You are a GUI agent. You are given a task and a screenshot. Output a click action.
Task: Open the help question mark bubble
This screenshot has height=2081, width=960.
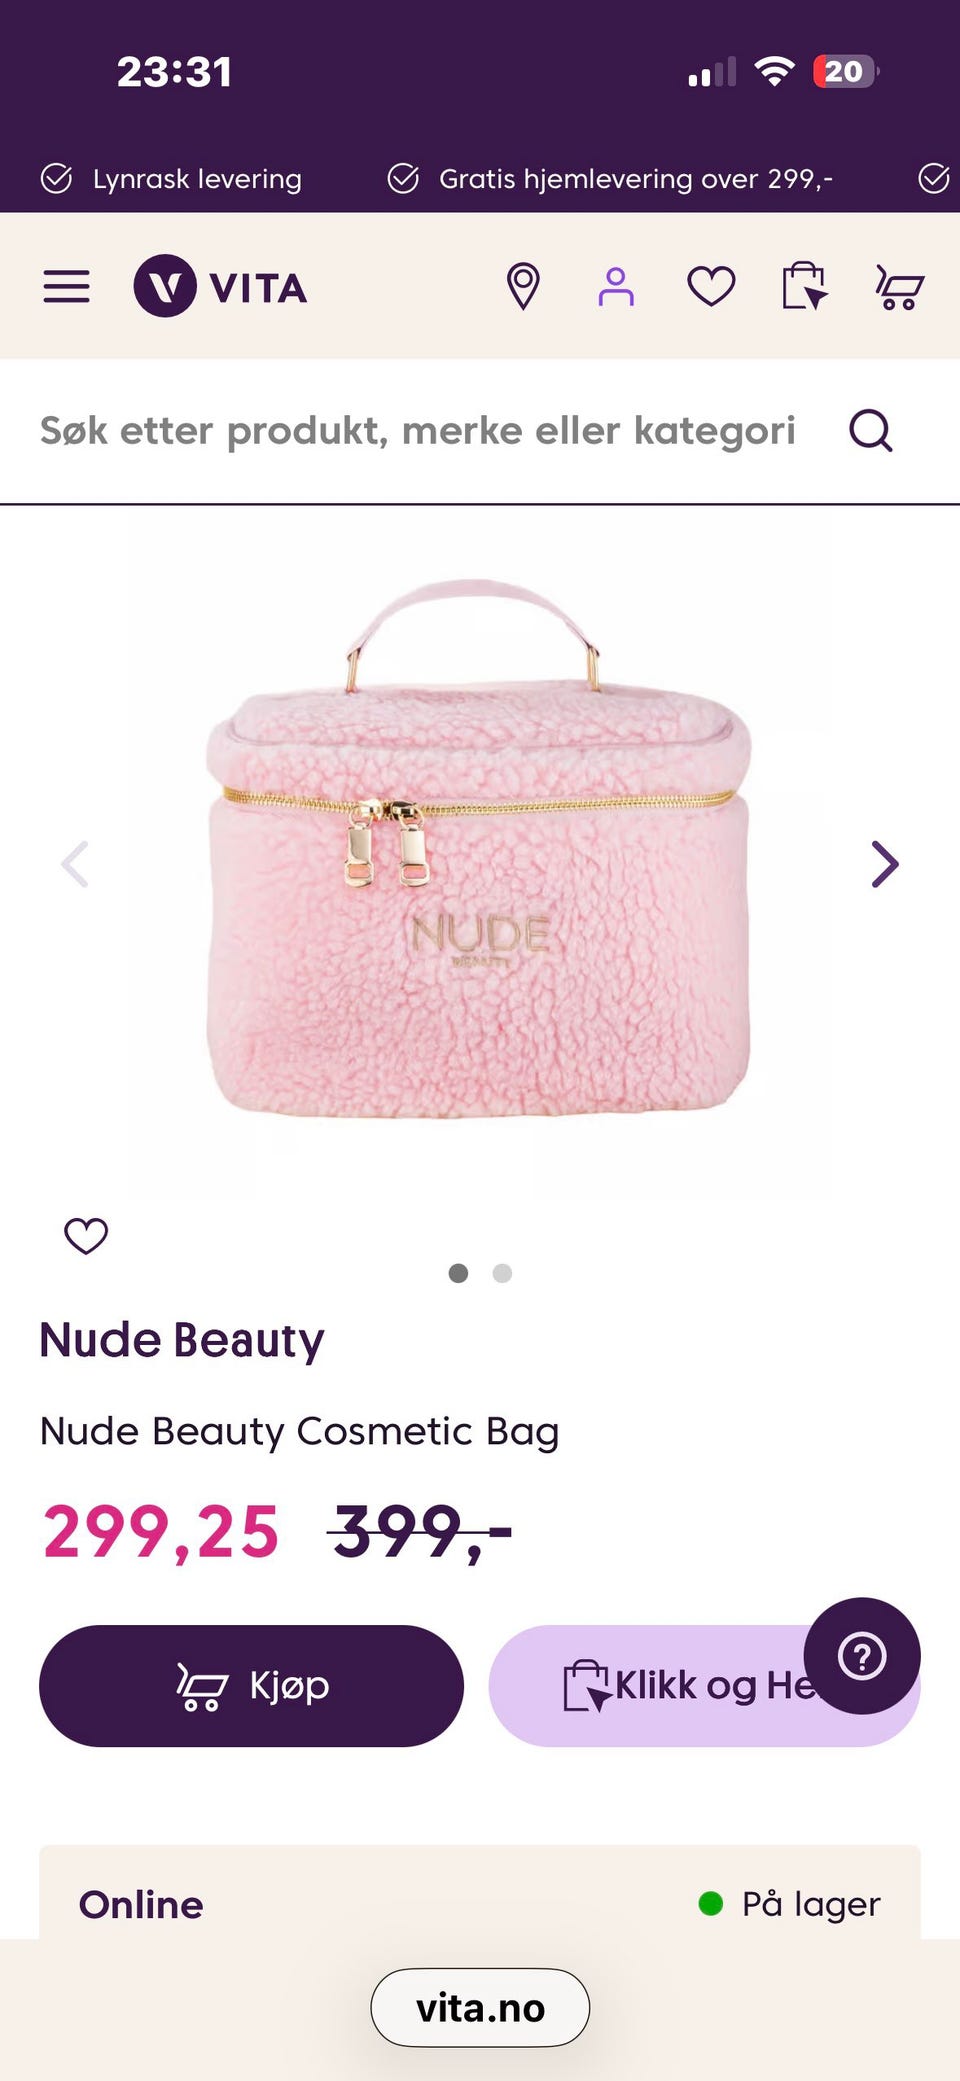point(862,1656)
